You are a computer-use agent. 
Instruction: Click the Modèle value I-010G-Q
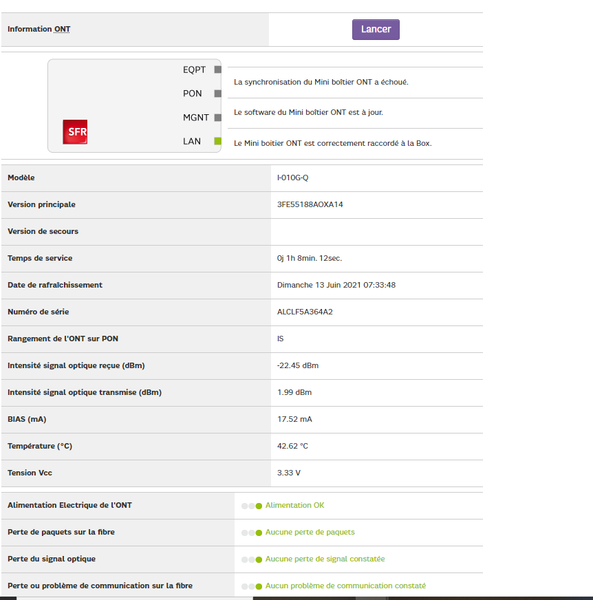point(292,178)
